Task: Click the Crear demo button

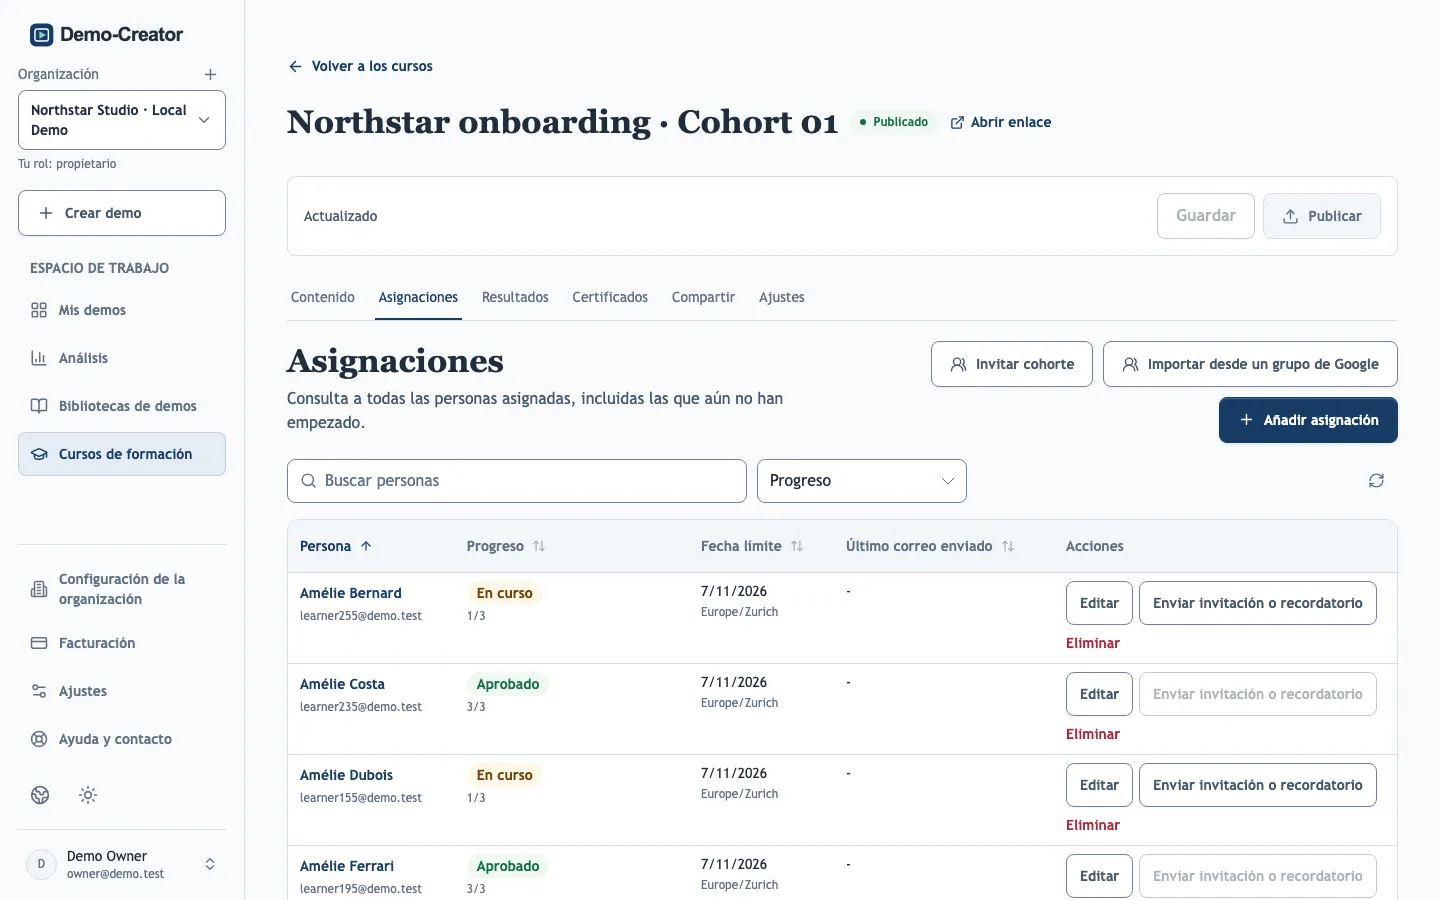Action: point(122,213)
